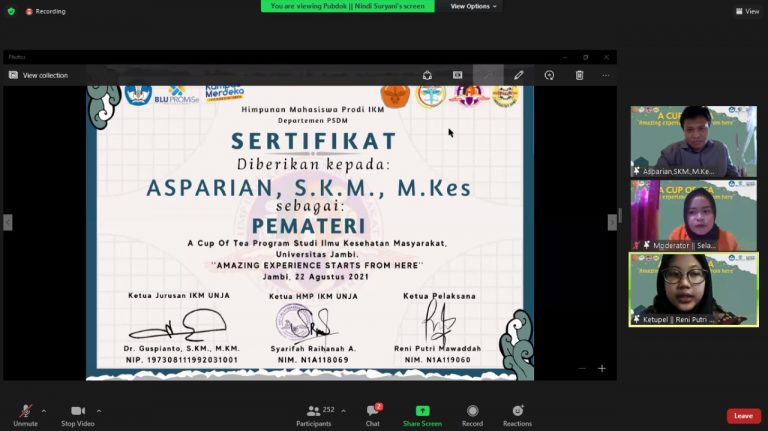Click the Ketua Jurusan IKM UNJA label
Screen dimensions: 768x431
click(179, 295)
